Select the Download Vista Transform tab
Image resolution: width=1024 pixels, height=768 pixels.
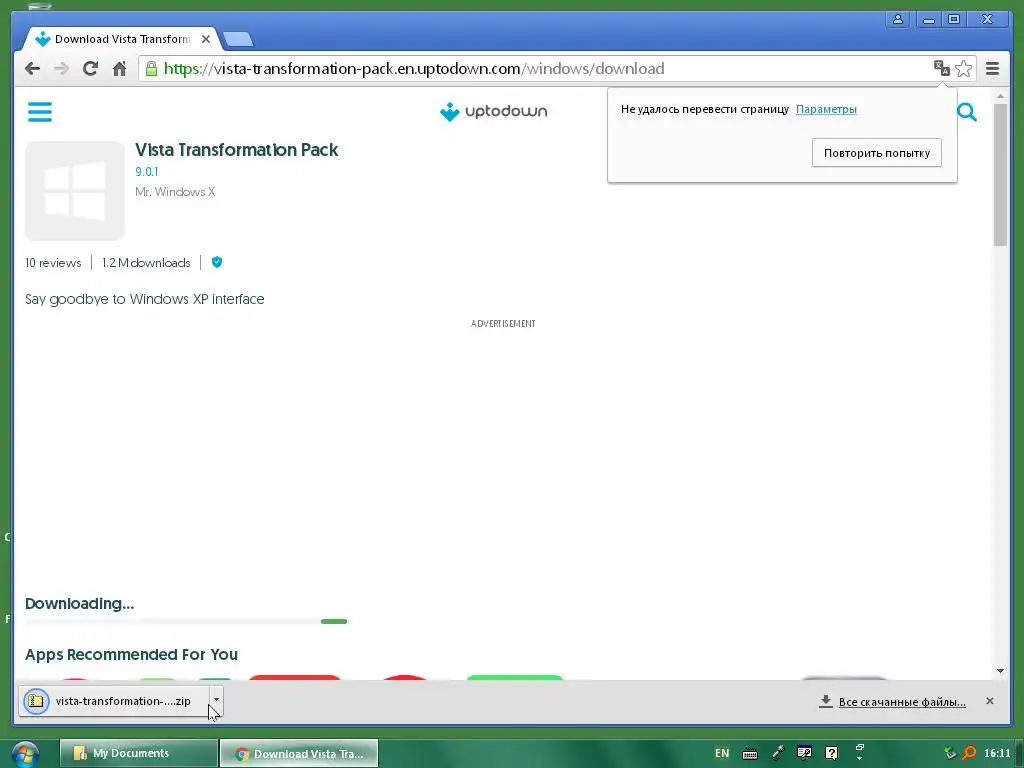122,39
